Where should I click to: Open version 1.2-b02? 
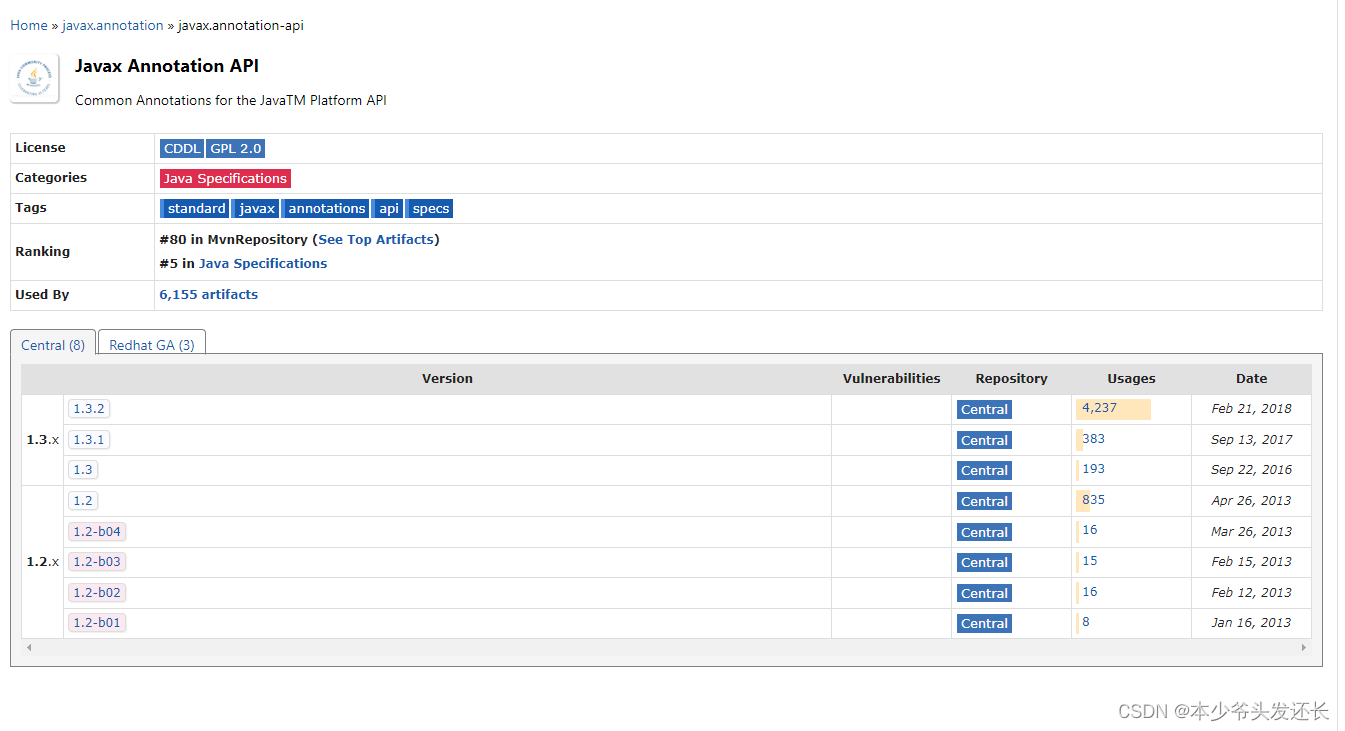97,592
